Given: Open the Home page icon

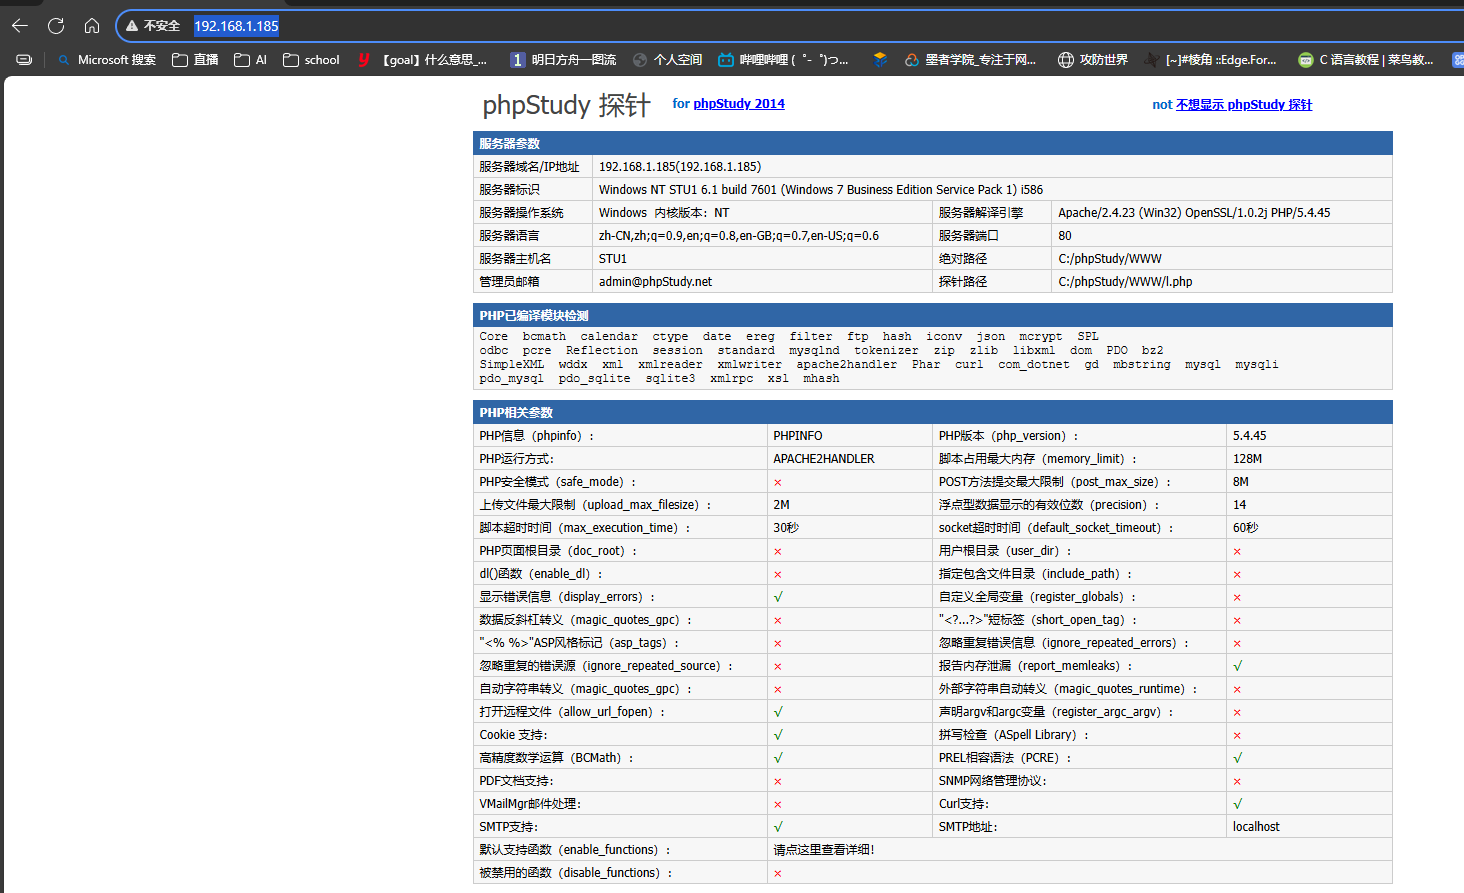Looking at the screenshot, I should [91, 26].
